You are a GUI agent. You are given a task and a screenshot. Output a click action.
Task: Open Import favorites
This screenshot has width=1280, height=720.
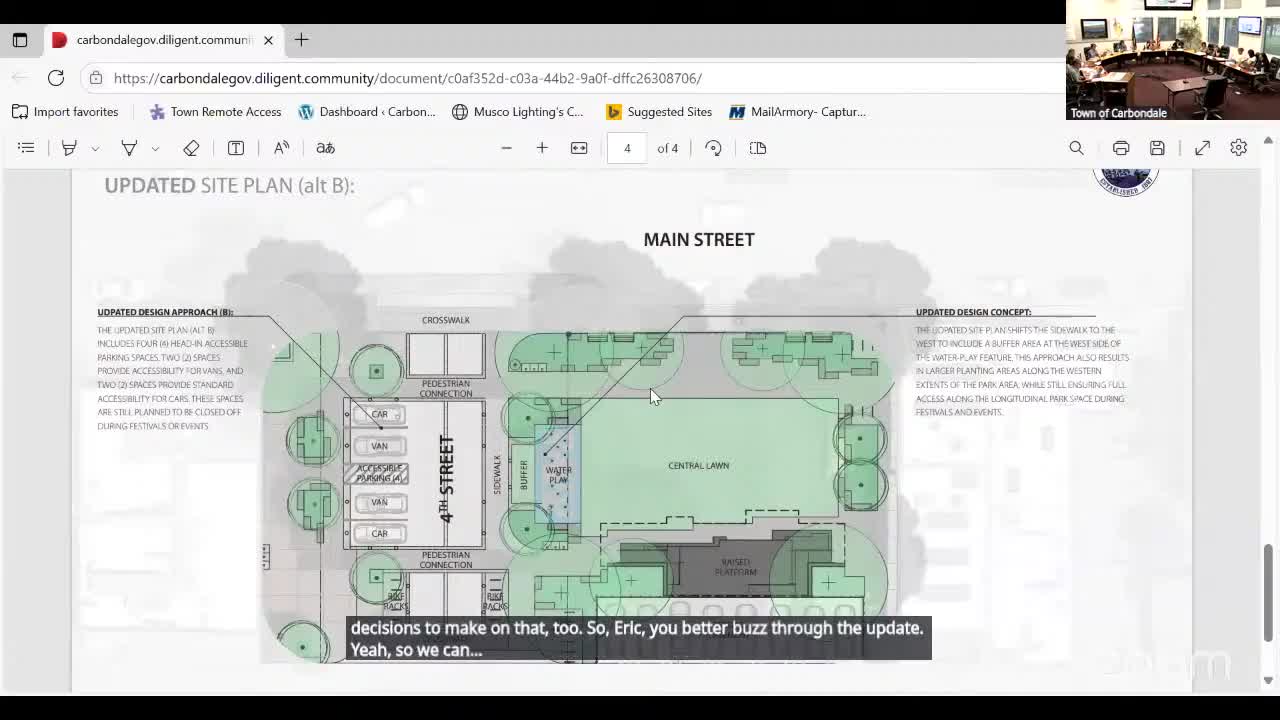[x=65, y=112]
